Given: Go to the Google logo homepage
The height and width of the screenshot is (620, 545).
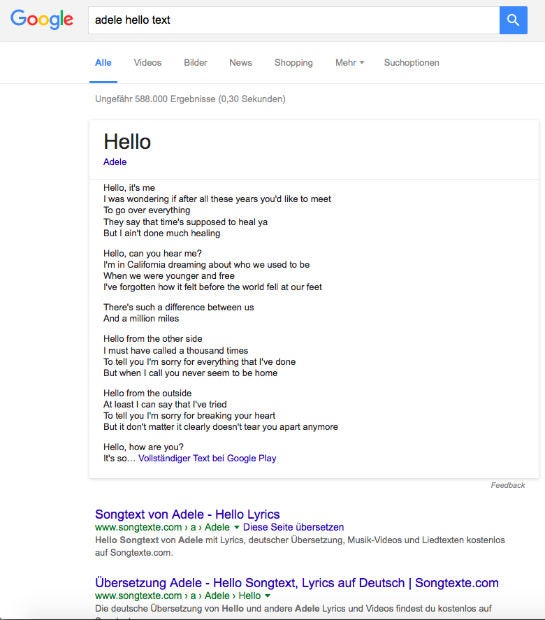Looking at the screenshot, I should (42, 19).
